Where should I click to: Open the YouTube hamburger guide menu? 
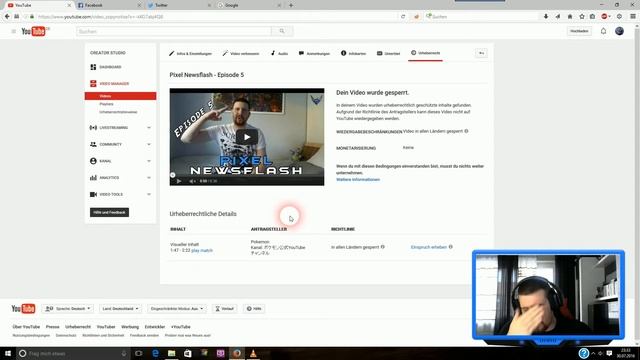coord(13,31)
